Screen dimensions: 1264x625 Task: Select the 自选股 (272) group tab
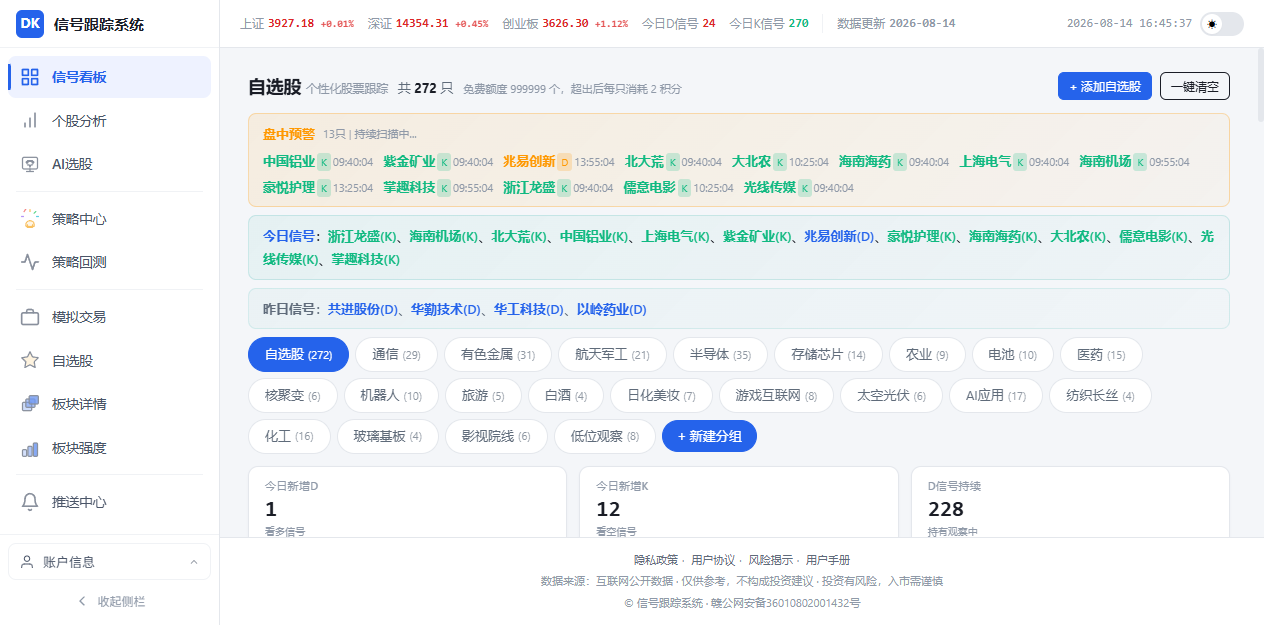pos(298,354)
